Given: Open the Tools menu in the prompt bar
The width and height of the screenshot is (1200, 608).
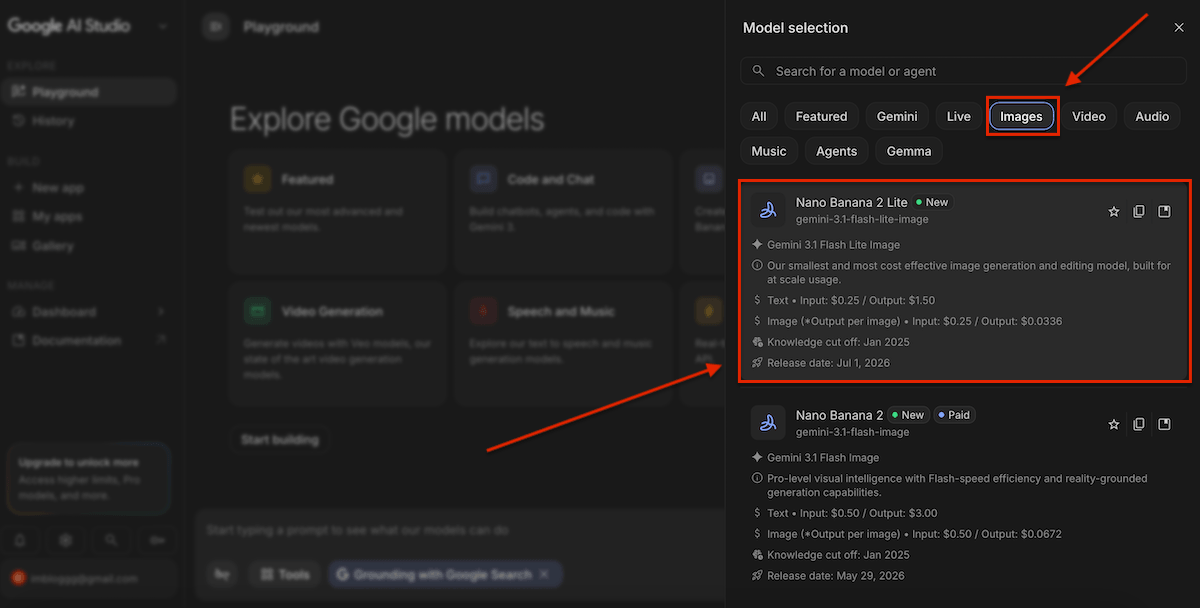Looking at the screenshot, I should (285, 574).
